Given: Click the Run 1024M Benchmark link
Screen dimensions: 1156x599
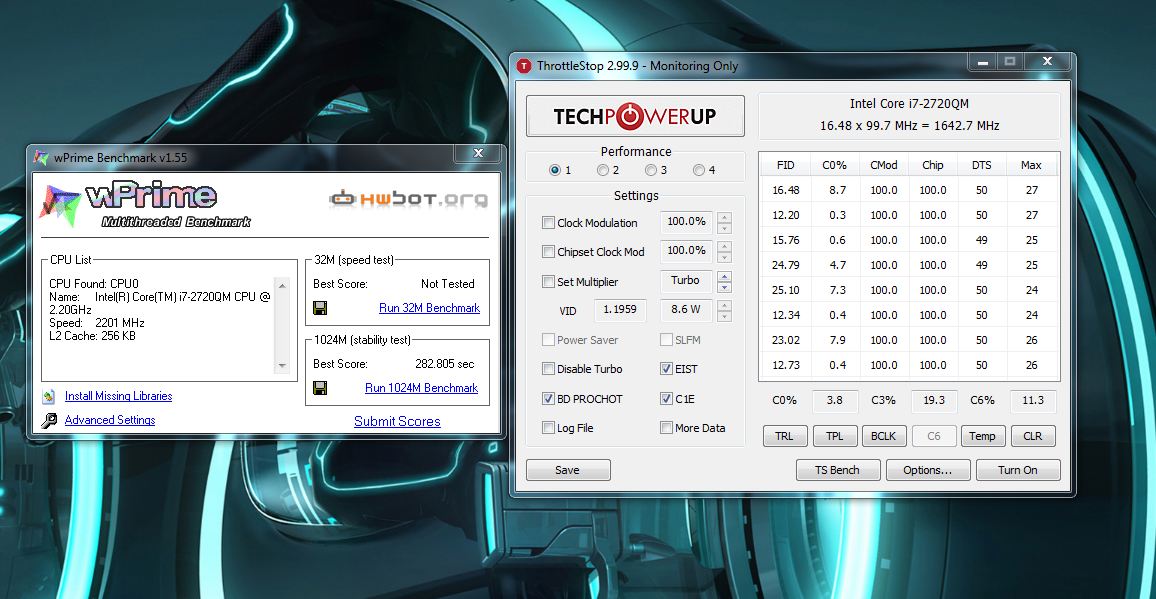Looking at the screenshot, I should 422,388.
